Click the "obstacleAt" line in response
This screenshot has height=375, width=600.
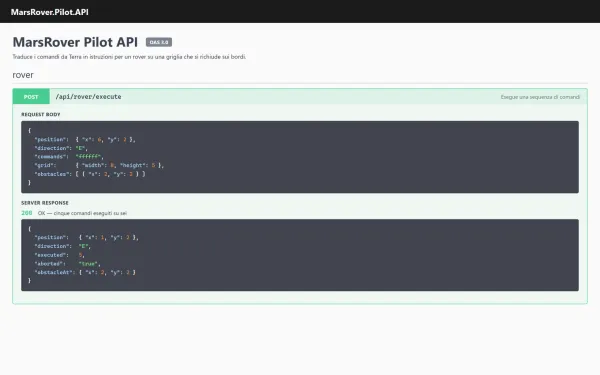85,272
